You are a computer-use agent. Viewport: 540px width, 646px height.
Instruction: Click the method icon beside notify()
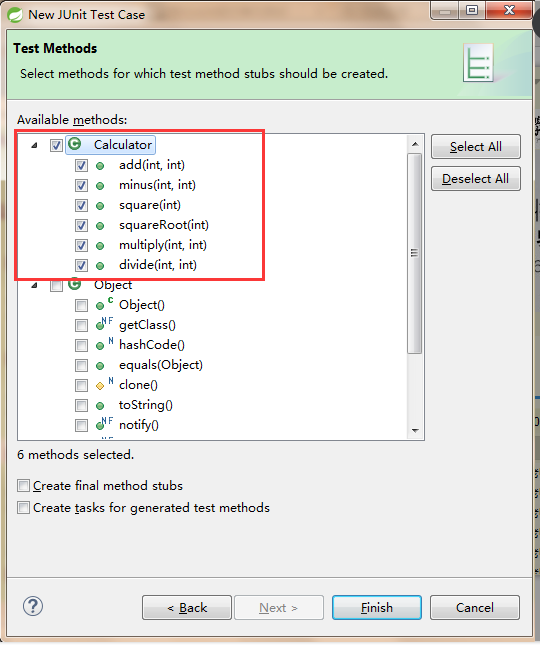(x=104, y=424)
